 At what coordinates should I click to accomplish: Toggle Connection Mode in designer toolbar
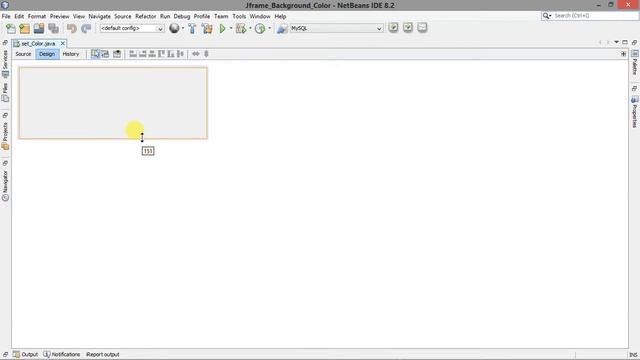pos(105,54)
